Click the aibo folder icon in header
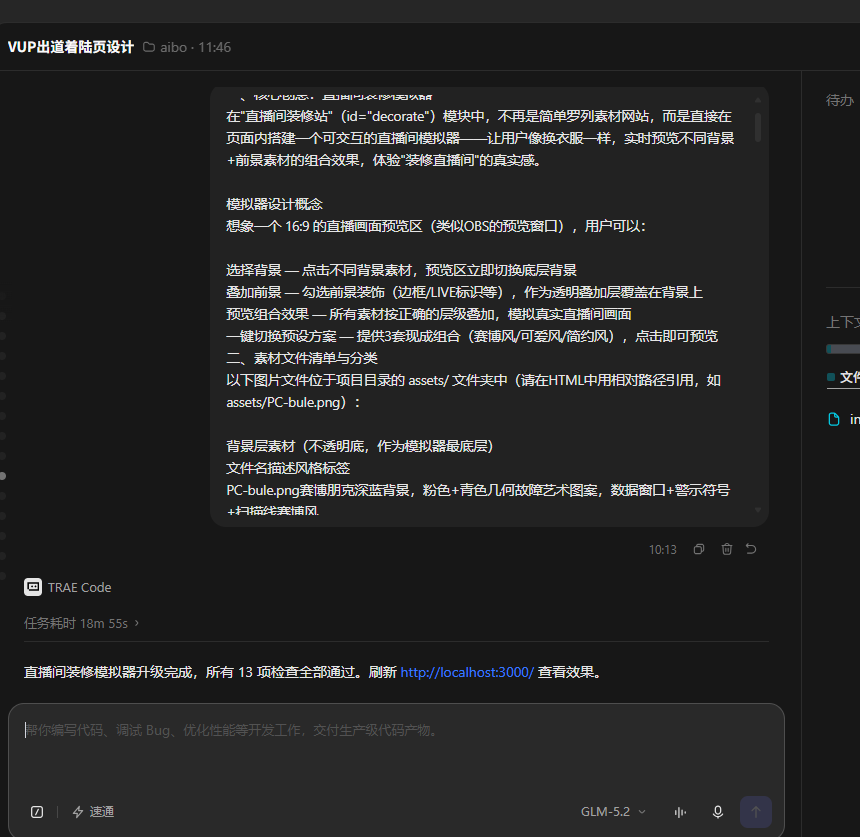The image size is (860, 837). point(149,47)
